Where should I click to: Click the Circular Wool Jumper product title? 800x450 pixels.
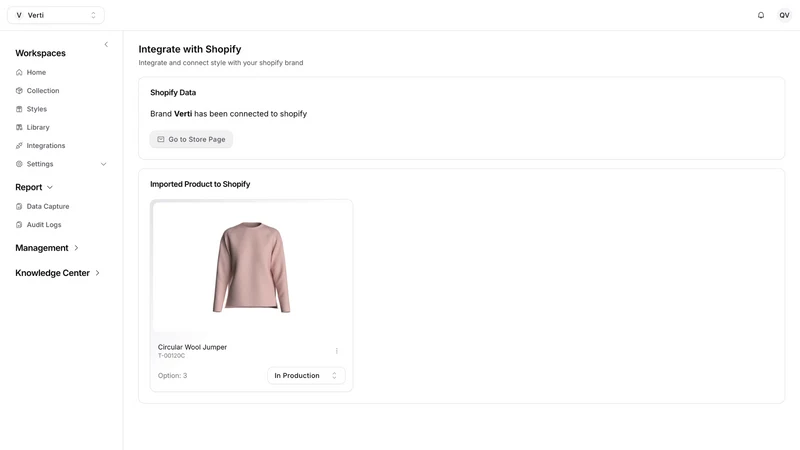tap(192, 347)
